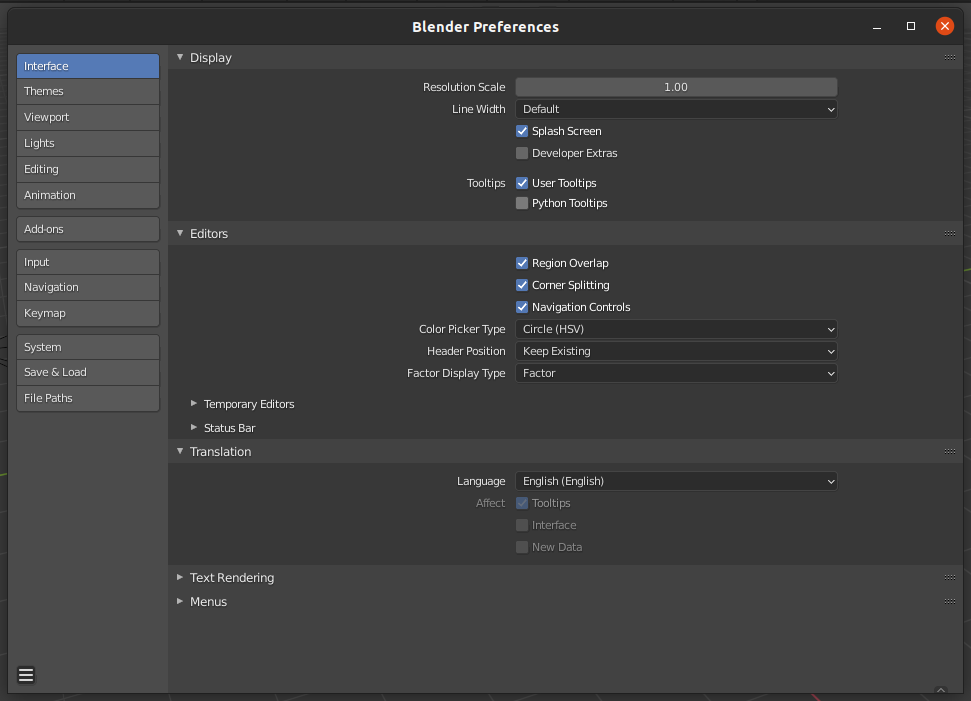The width and height of the screenshot is (971, 701).
Task: Toggle the Splash Screen checkbox
Action: coord(522,131)
